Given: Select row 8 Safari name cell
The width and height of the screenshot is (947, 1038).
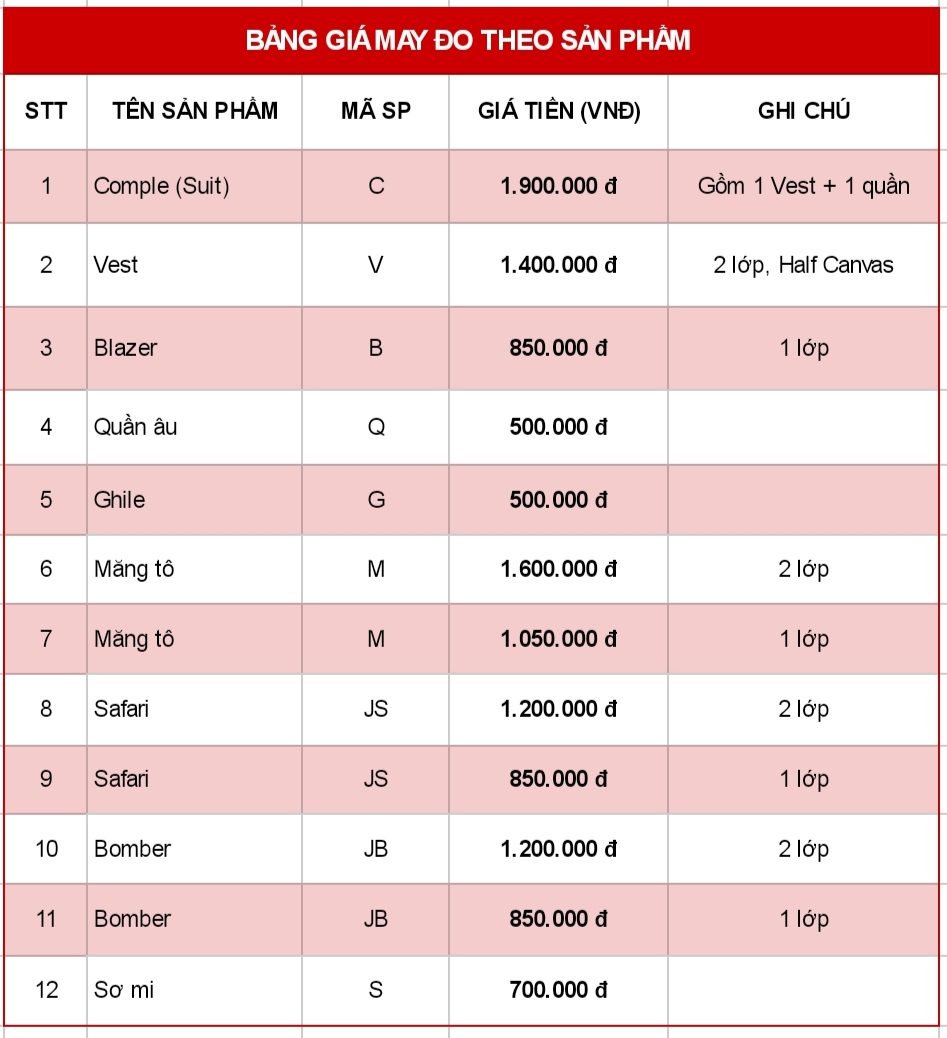Looking at the screenshot, I should tap(195, 710).
